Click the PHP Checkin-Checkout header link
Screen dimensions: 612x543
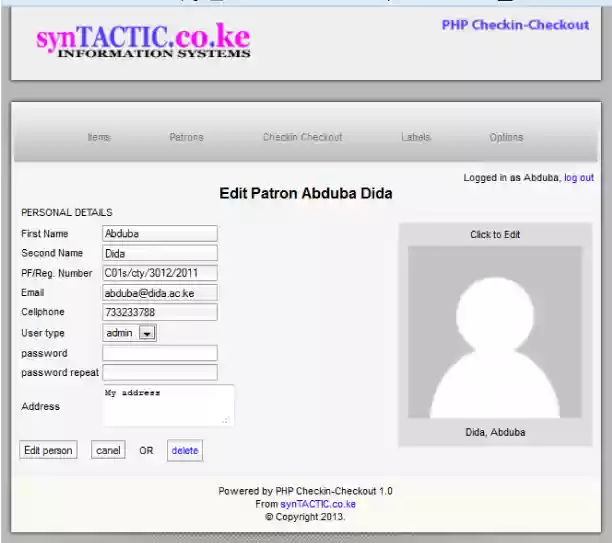(x=515, y=25)
